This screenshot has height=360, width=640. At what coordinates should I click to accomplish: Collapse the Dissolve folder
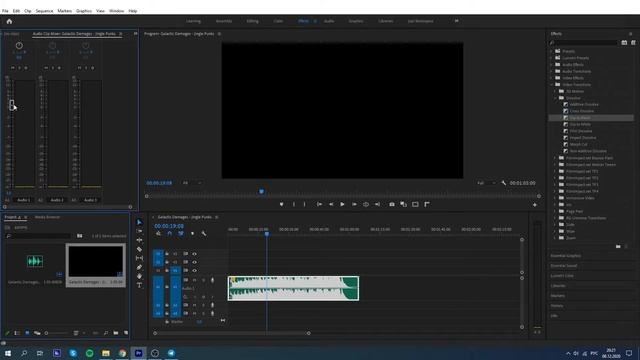click(x=555, y=98)
